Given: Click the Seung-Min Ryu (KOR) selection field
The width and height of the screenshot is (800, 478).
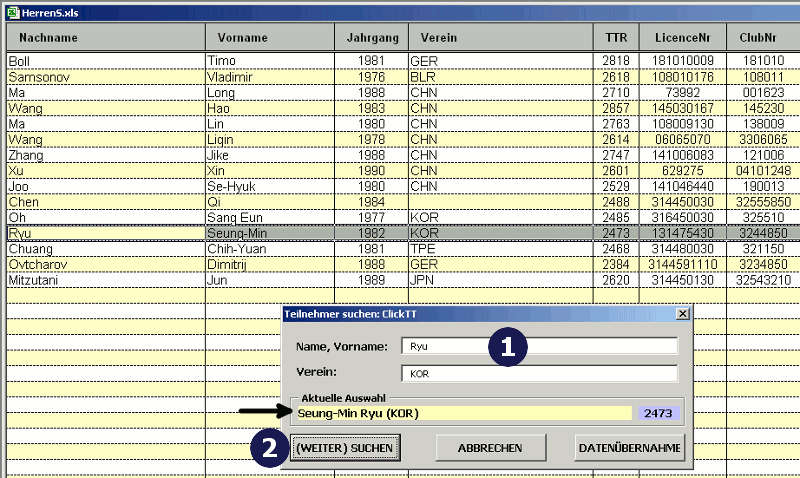Looking at the screenshot, I should pos(462,413).
